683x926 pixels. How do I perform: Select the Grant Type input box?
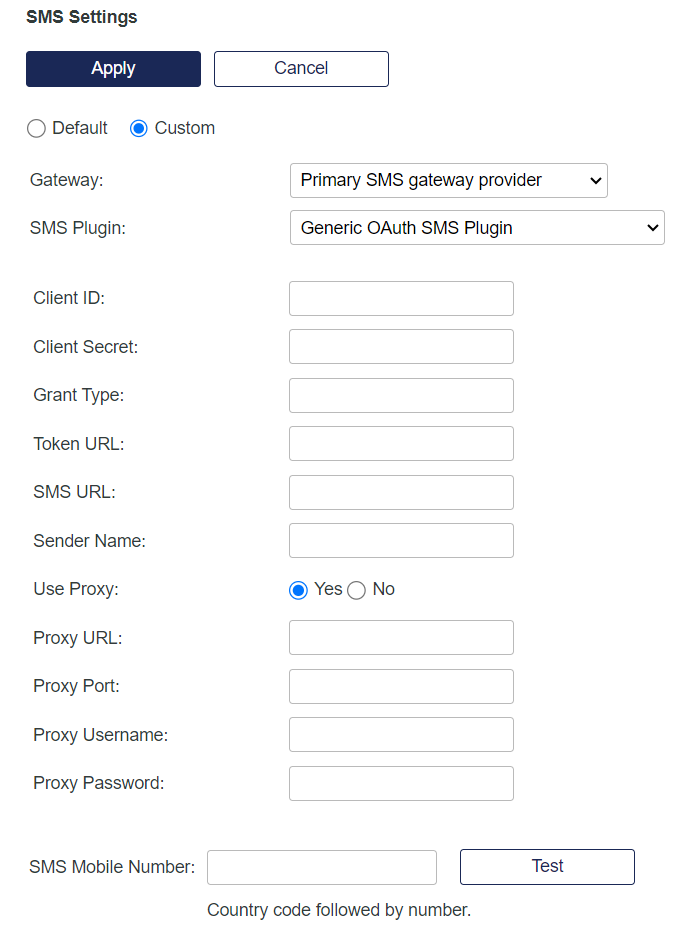[401, 395]
